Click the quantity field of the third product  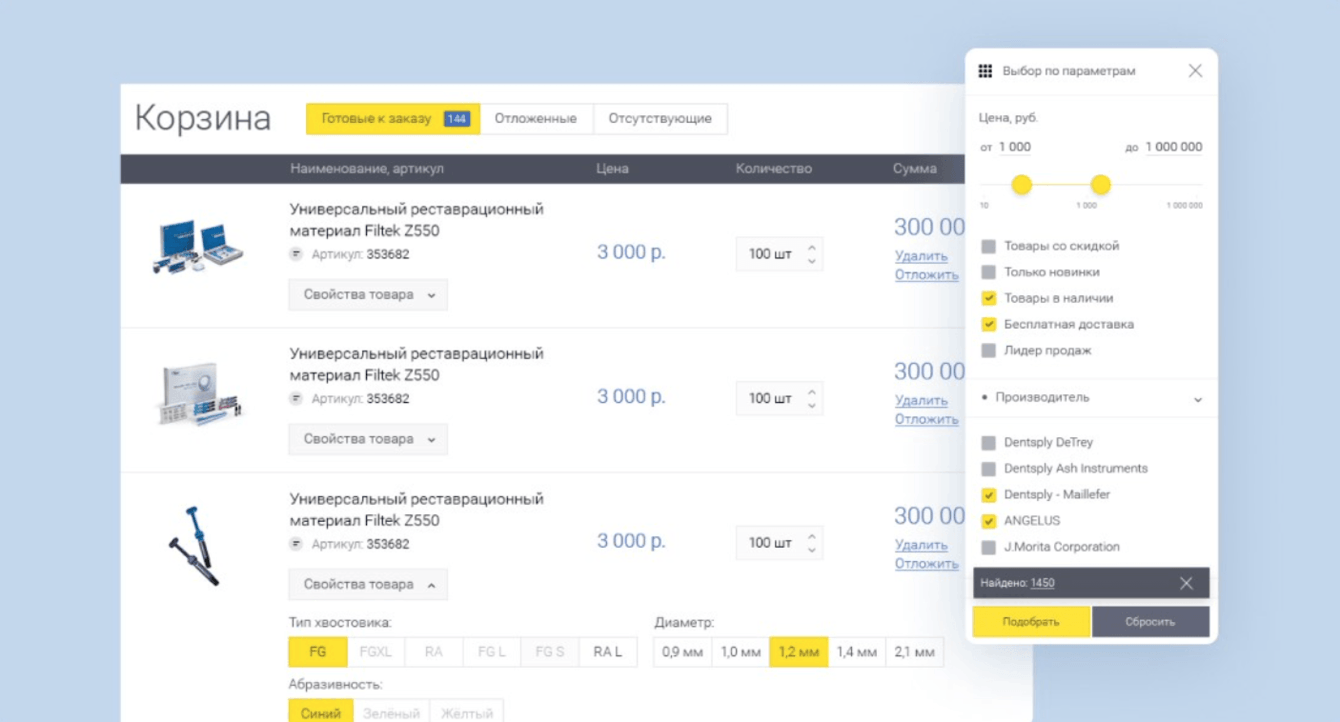coord(779,543)
